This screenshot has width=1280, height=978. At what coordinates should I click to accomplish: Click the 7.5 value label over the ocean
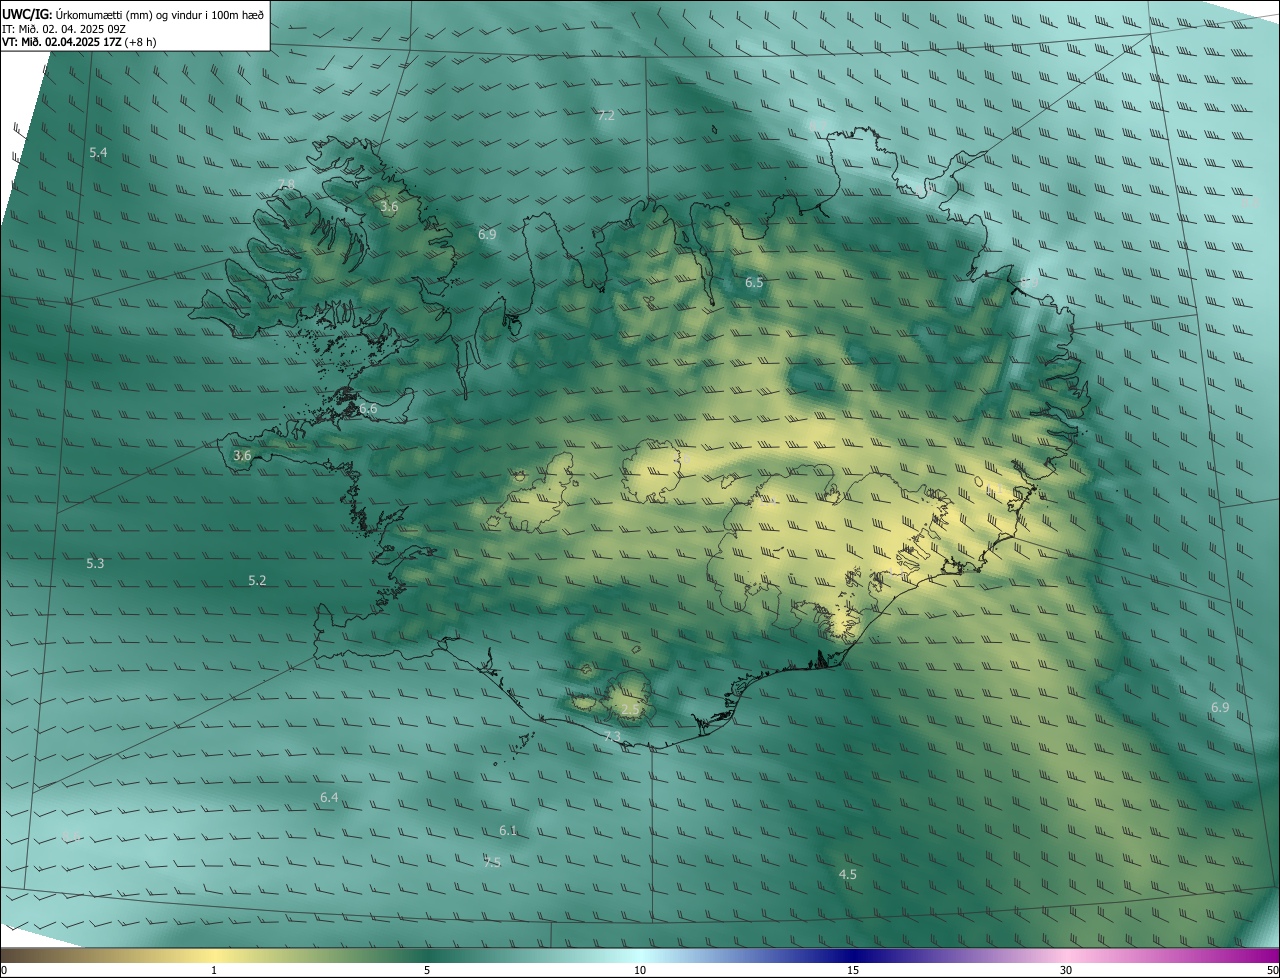coord(492,863)
